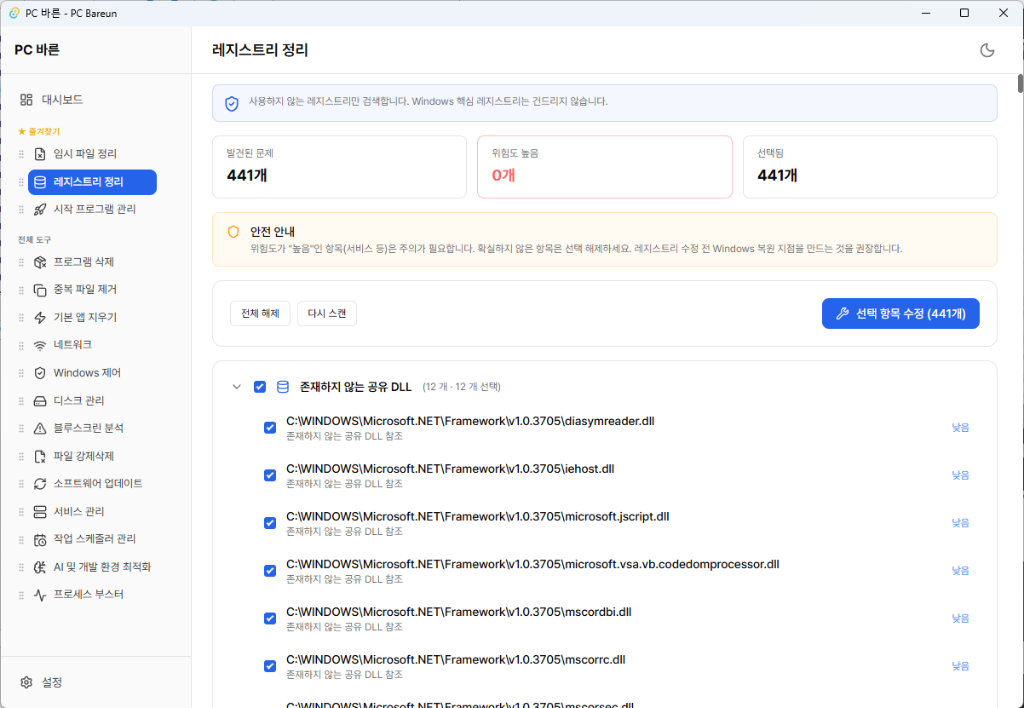This screenshot has height=708, width=1024.
Task: Click the program uninstall box icon
Action: pyautogui.click(x=40, y=262)
